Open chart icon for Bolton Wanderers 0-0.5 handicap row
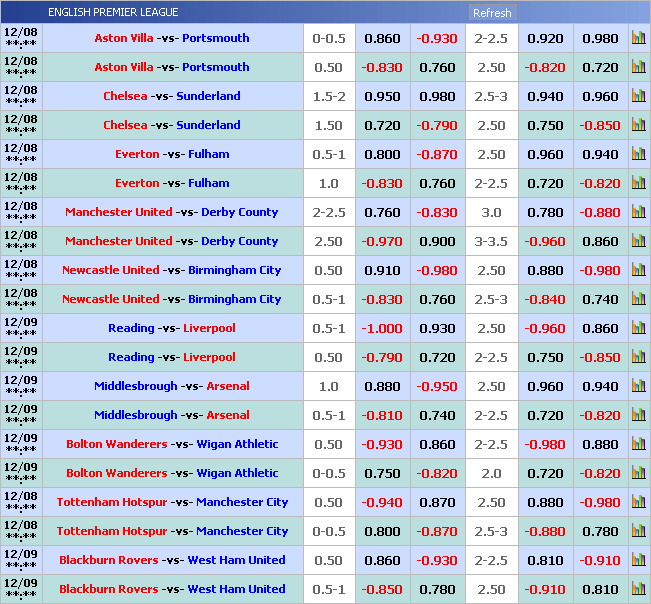Image resolution: width=651 pixels, height=604 pixels. 638,473
